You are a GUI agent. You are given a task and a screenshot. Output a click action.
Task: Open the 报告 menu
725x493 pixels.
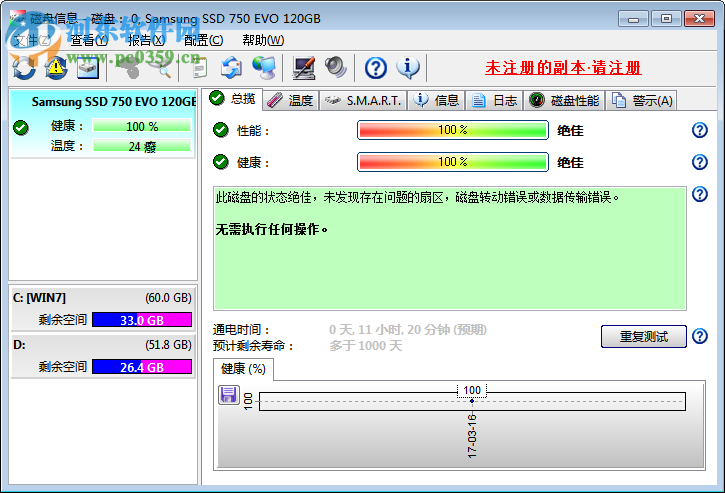click(x=146, y=41)
